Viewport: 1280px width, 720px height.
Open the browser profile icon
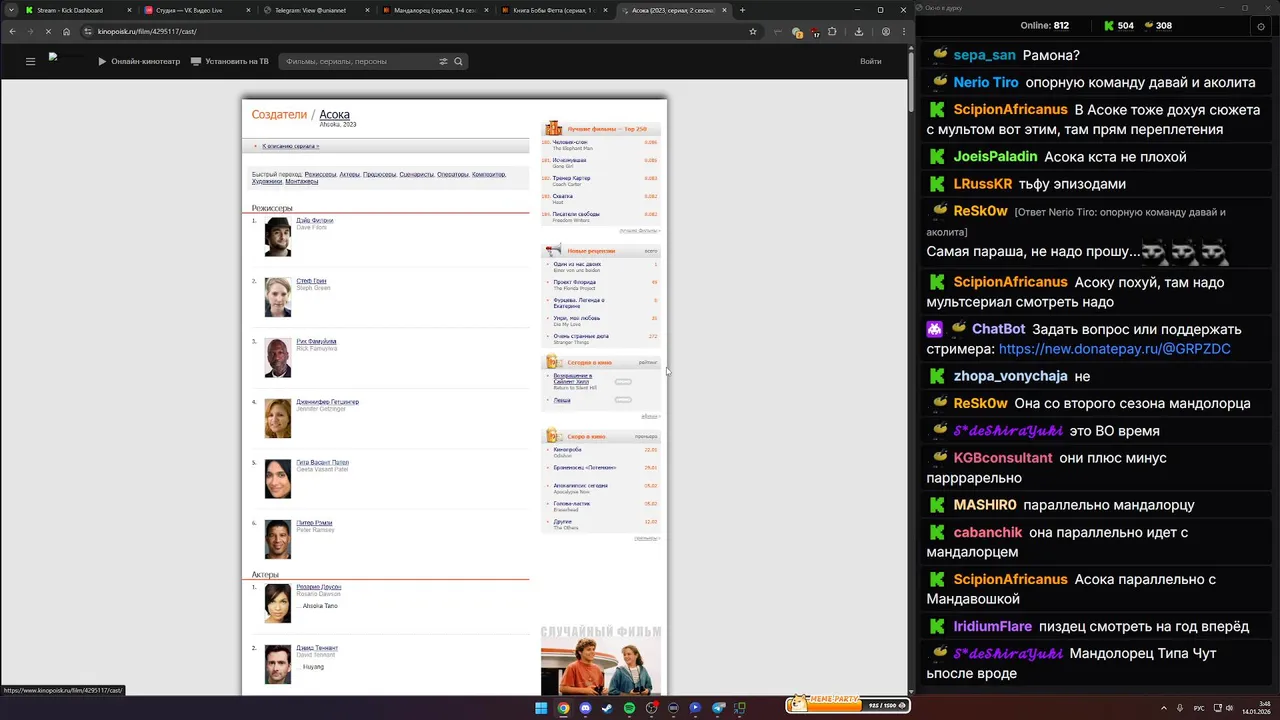[x=886, y=31]
